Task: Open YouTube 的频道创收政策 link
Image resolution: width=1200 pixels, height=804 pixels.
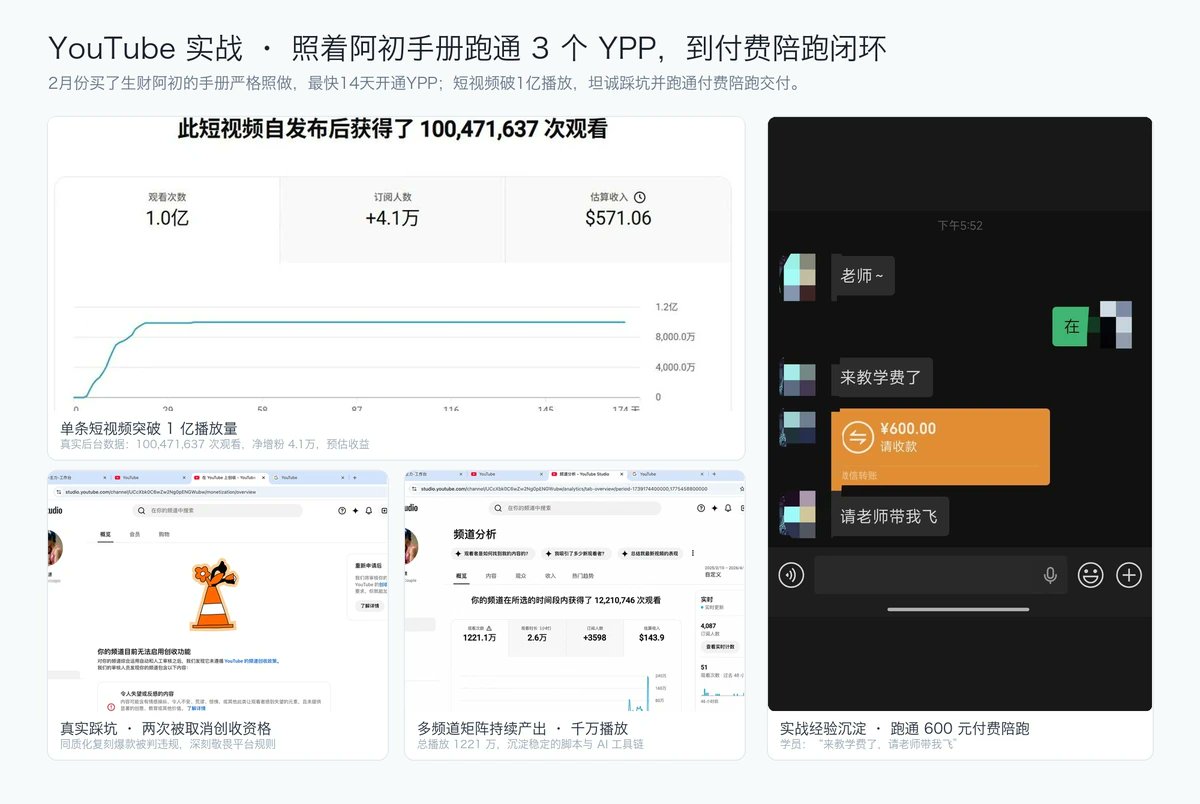Action: tap(251, 661)
